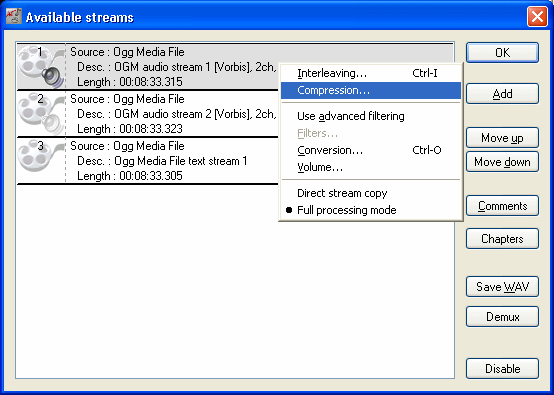This screenshot has height=395, width=554.
Task: Click the OK button
Action: pyautogui.click(x=502, y=53)
